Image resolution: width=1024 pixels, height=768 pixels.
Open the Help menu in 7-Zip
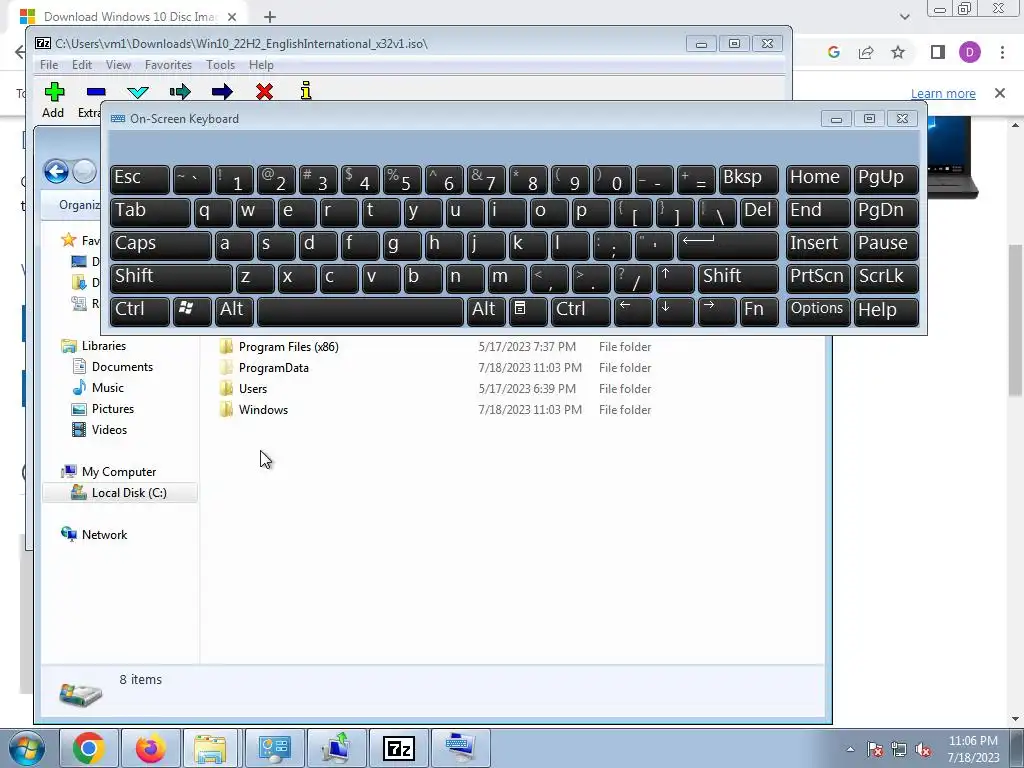261,65
